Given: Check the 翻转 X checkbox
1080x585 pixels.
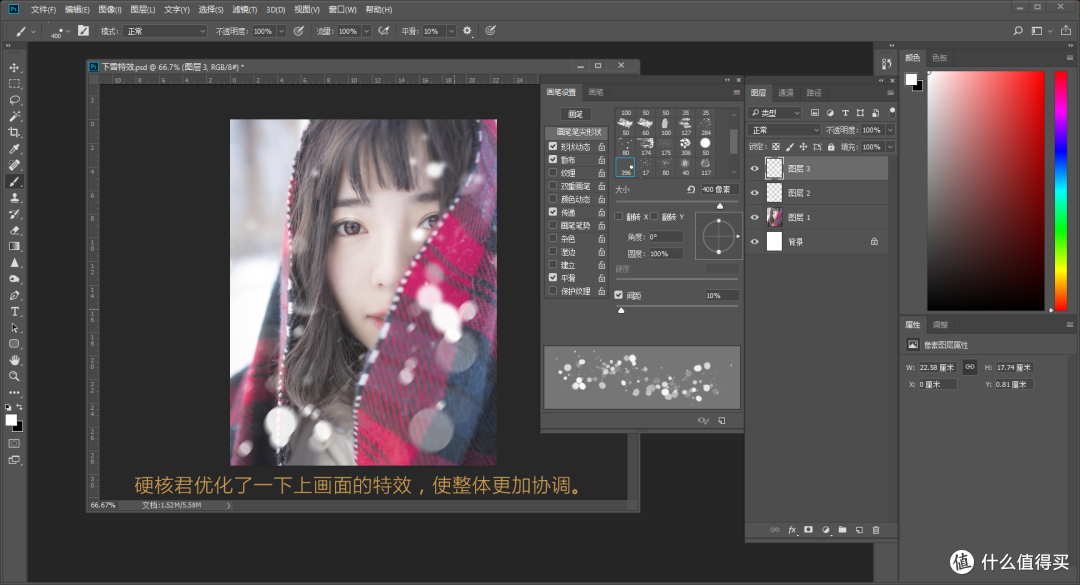Looking at the screenshot, I should point(618,215).
